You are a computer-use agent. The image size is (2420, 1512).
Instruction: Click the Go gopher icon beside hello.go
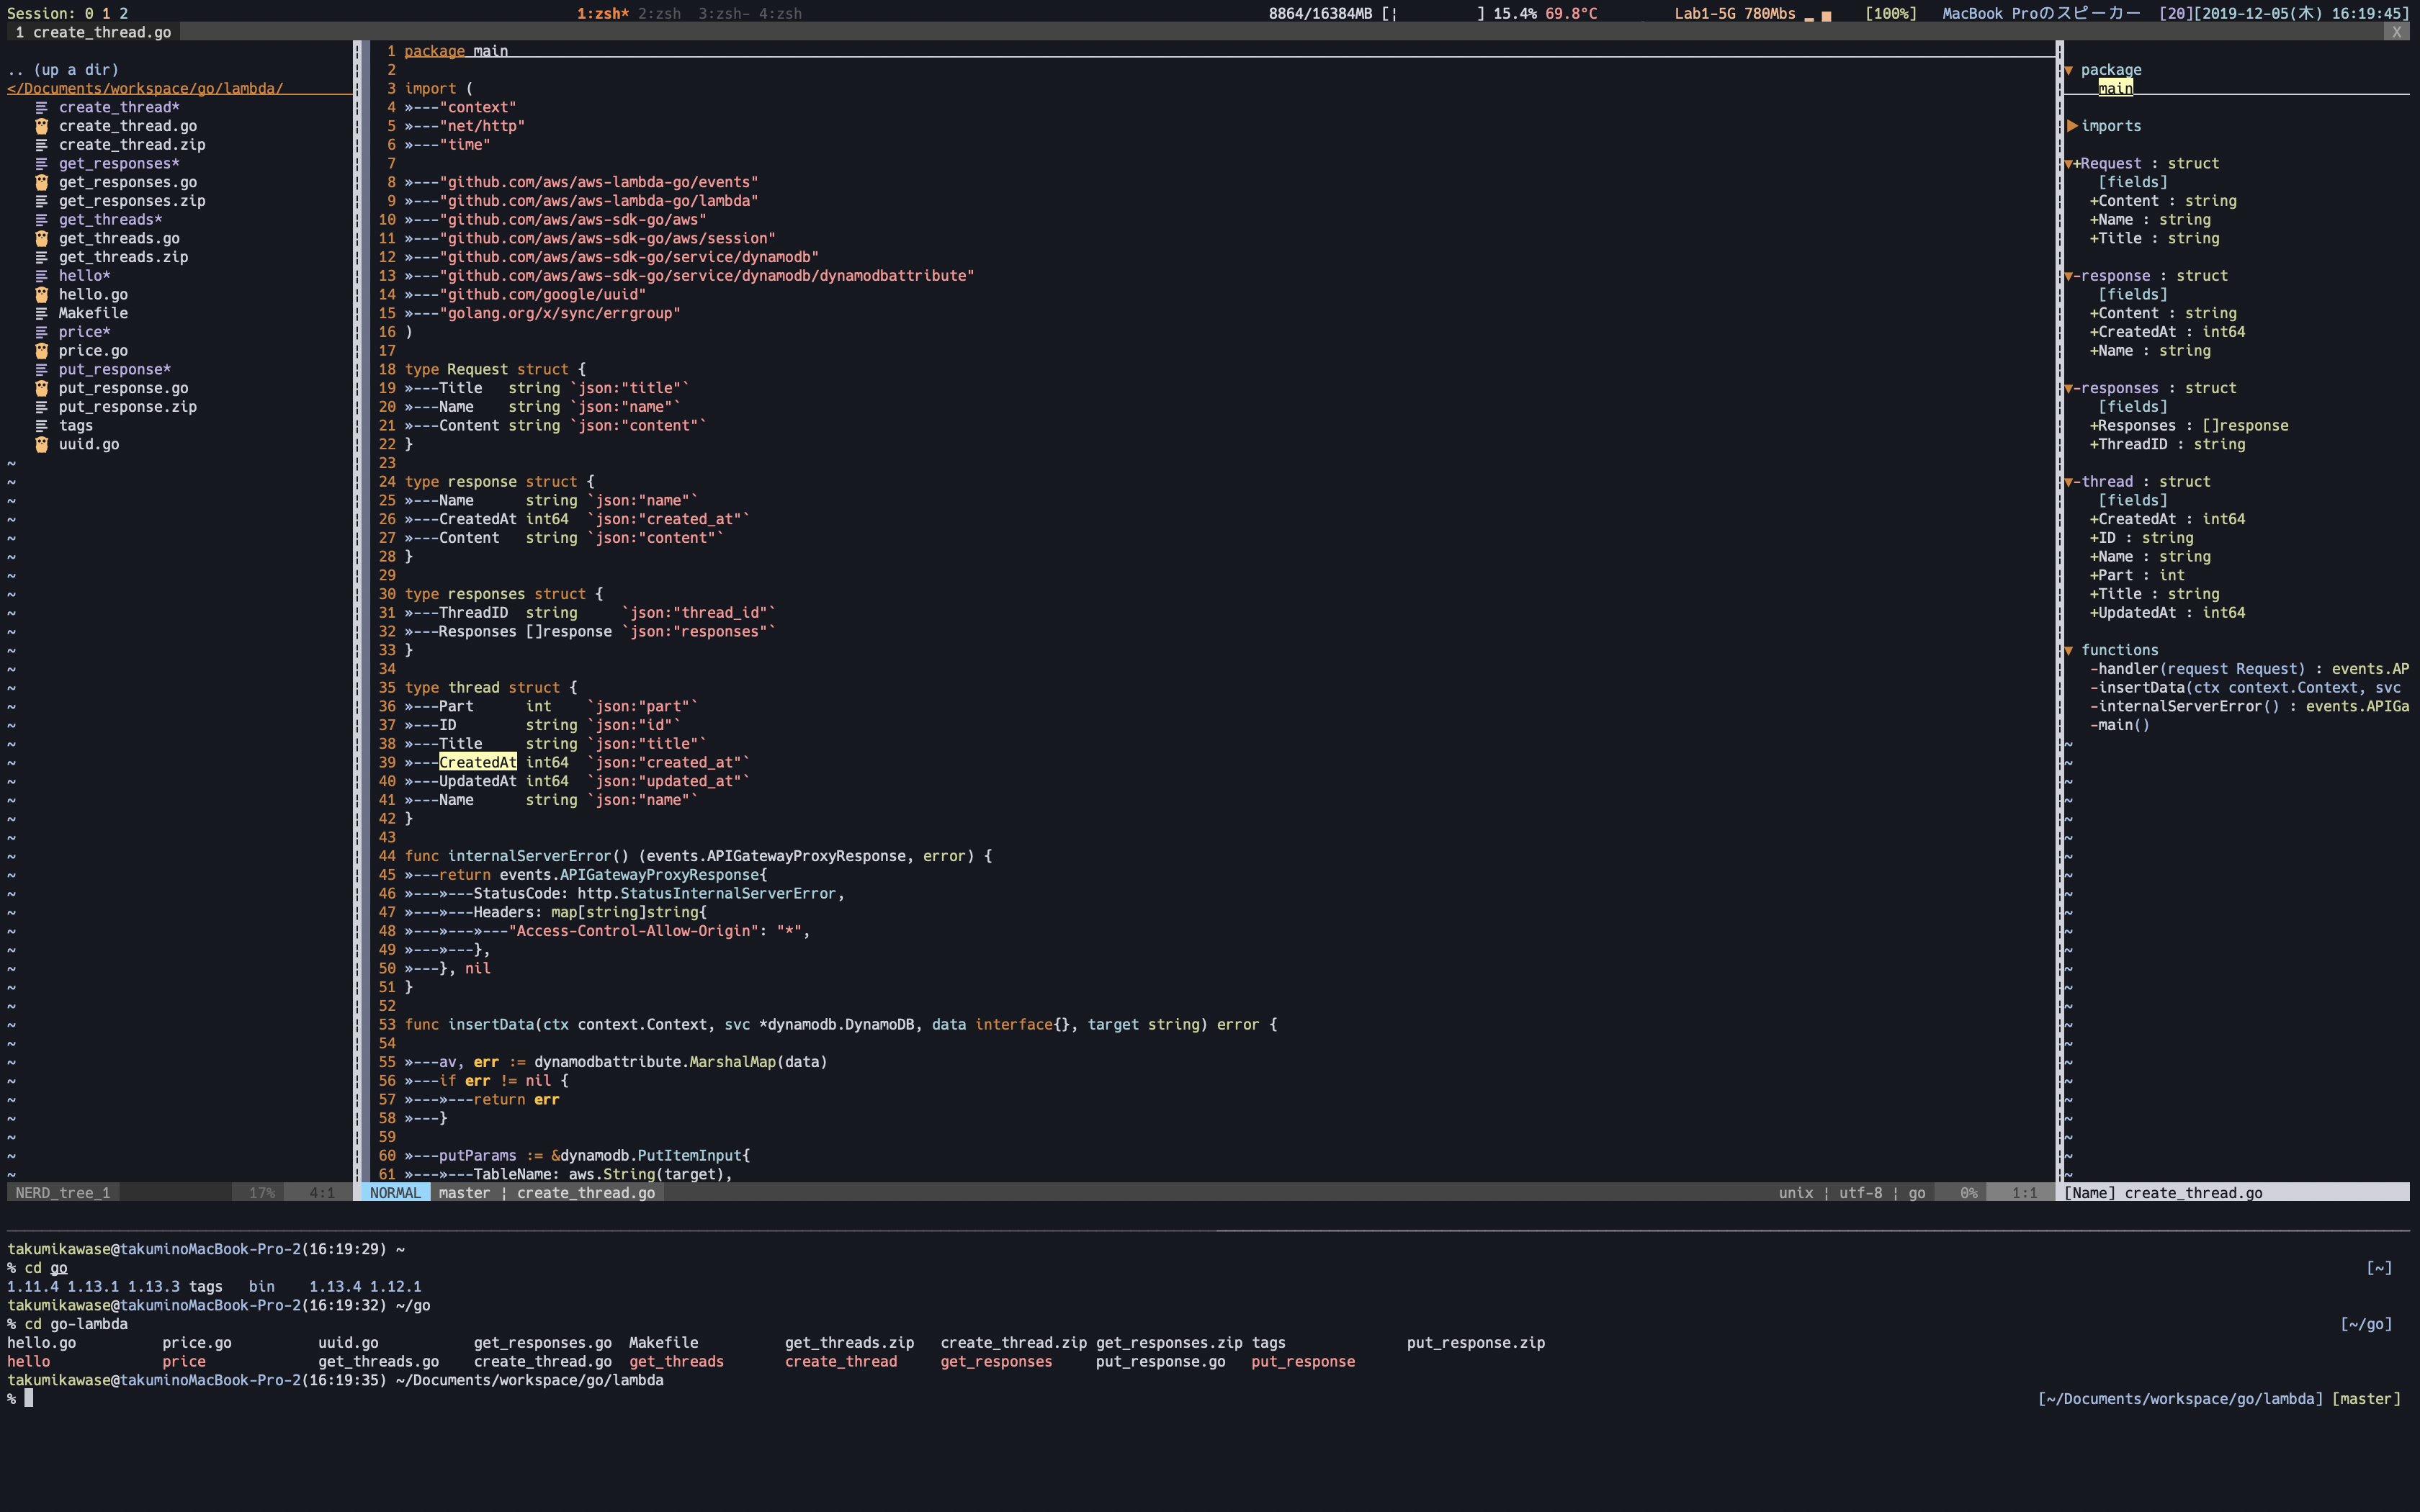(42, 294)
